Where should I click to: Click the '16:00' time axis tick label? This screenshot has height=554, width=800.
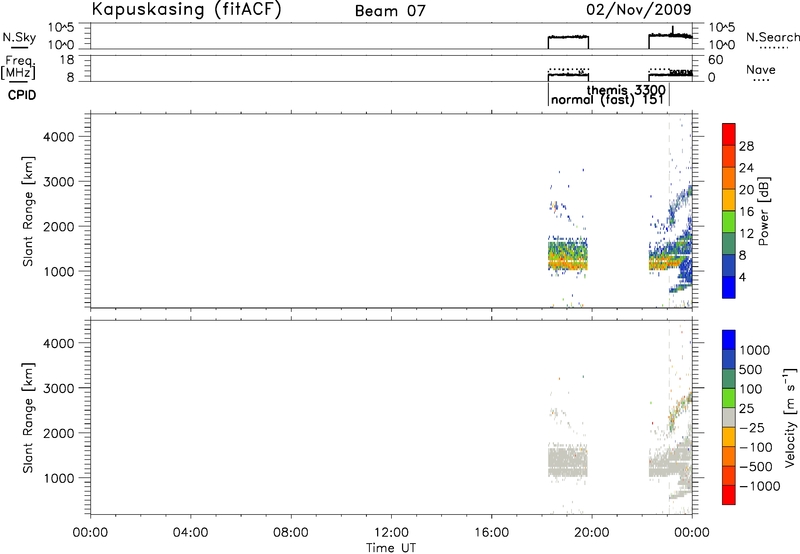click(x=491, y=533)
